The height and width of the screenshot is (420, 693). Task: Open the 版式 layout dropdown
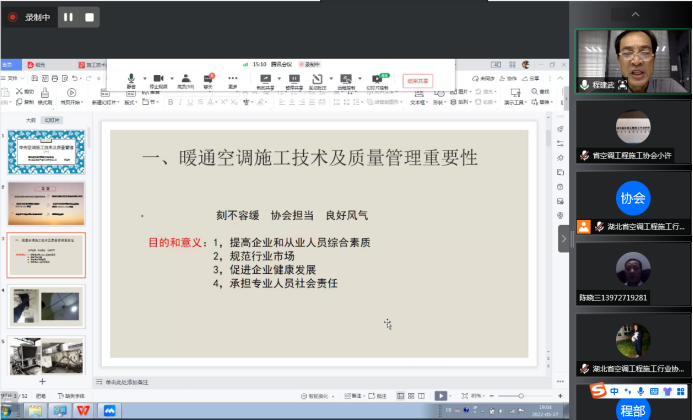[130, 102]
